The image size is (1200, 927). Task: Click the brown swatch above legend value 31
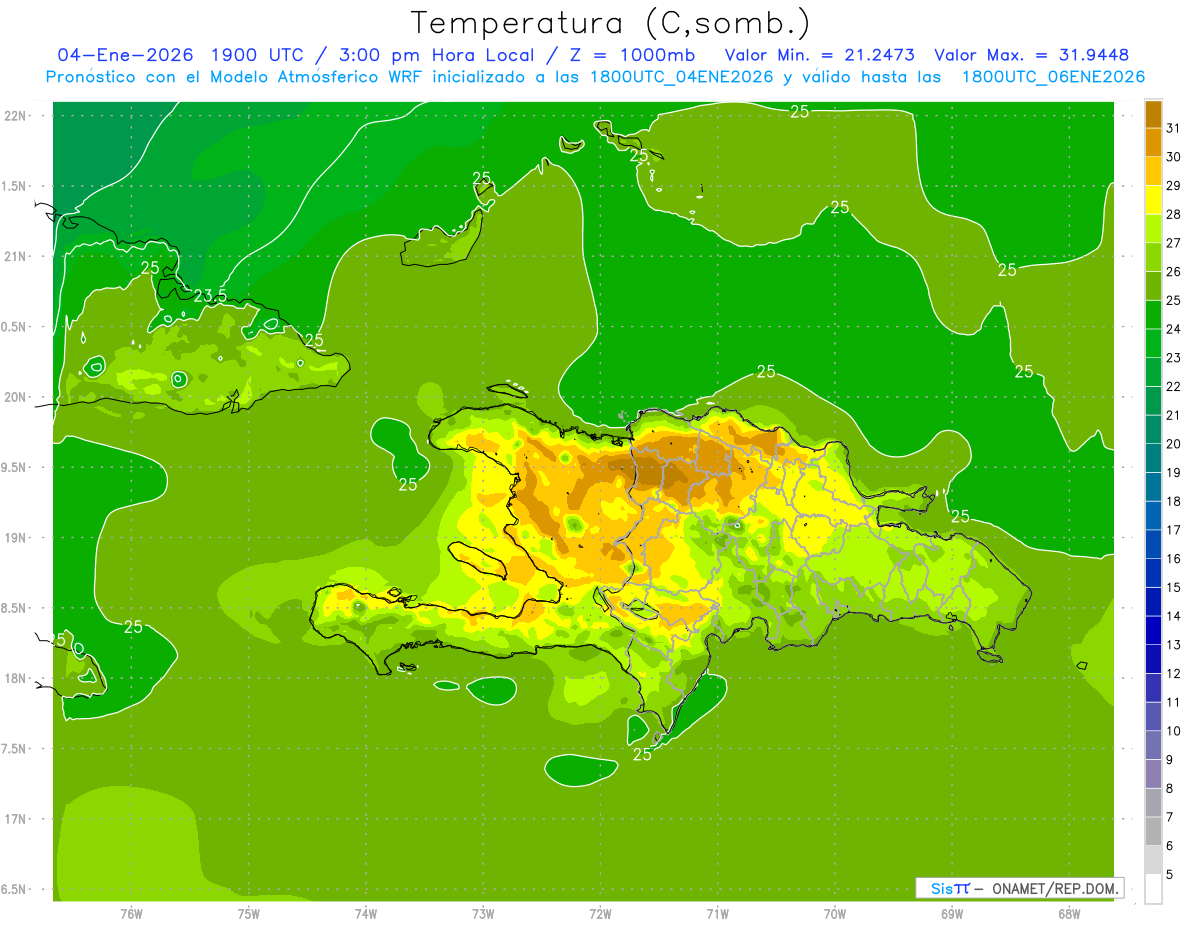[x=1153, y=114]
